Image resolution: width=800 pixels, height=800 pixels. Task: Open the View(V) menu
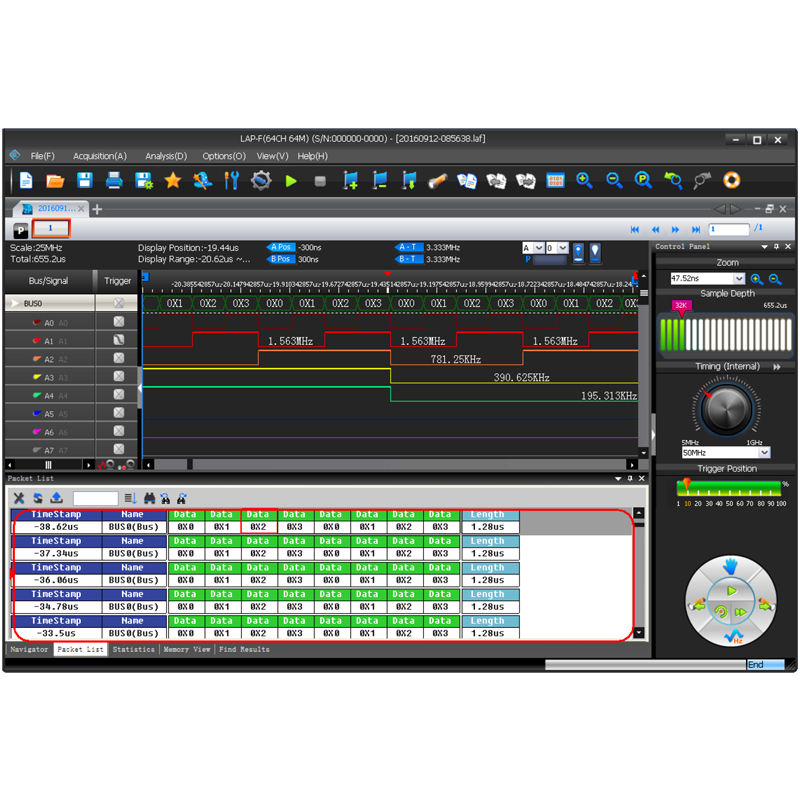click(272, 156)
